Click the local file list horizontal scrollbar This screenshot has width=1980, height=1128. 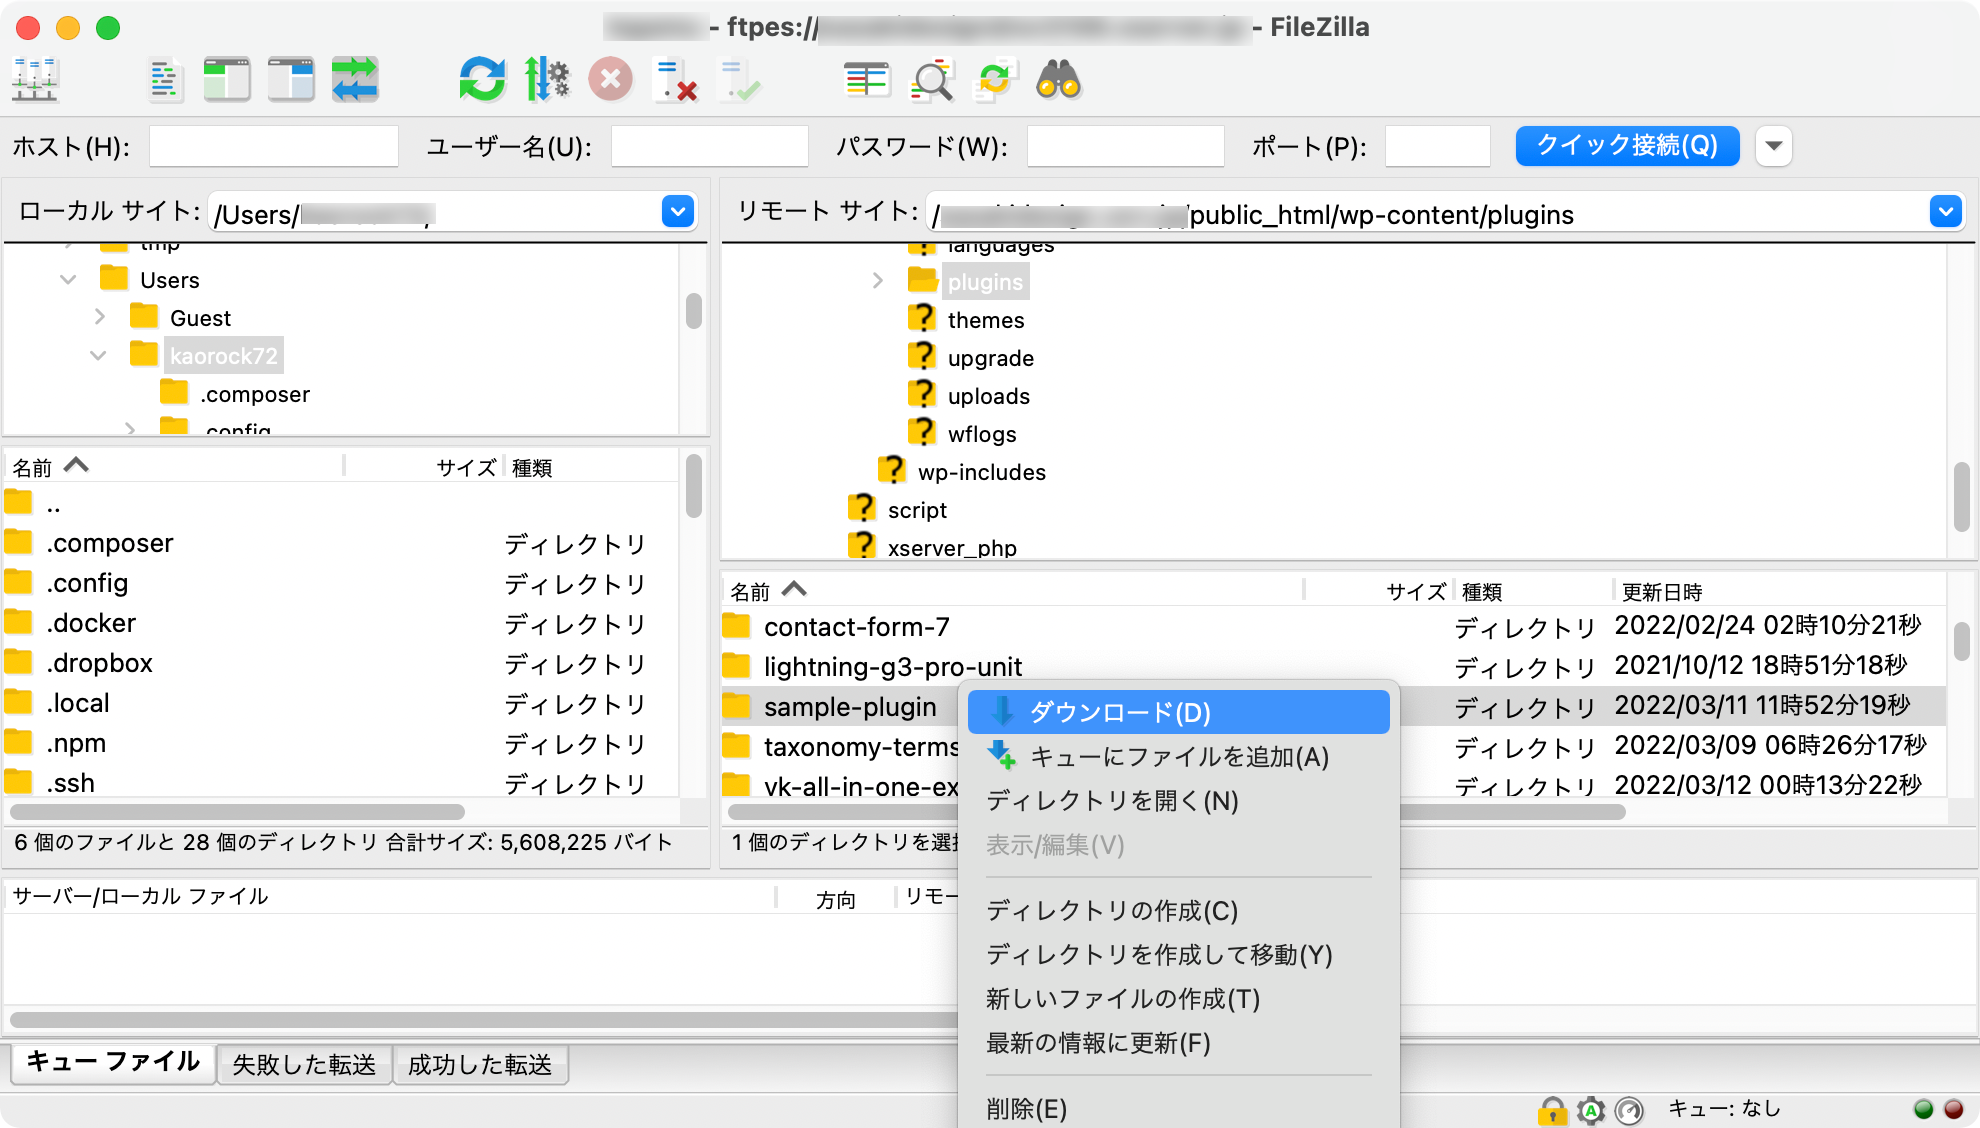[237, 811]
